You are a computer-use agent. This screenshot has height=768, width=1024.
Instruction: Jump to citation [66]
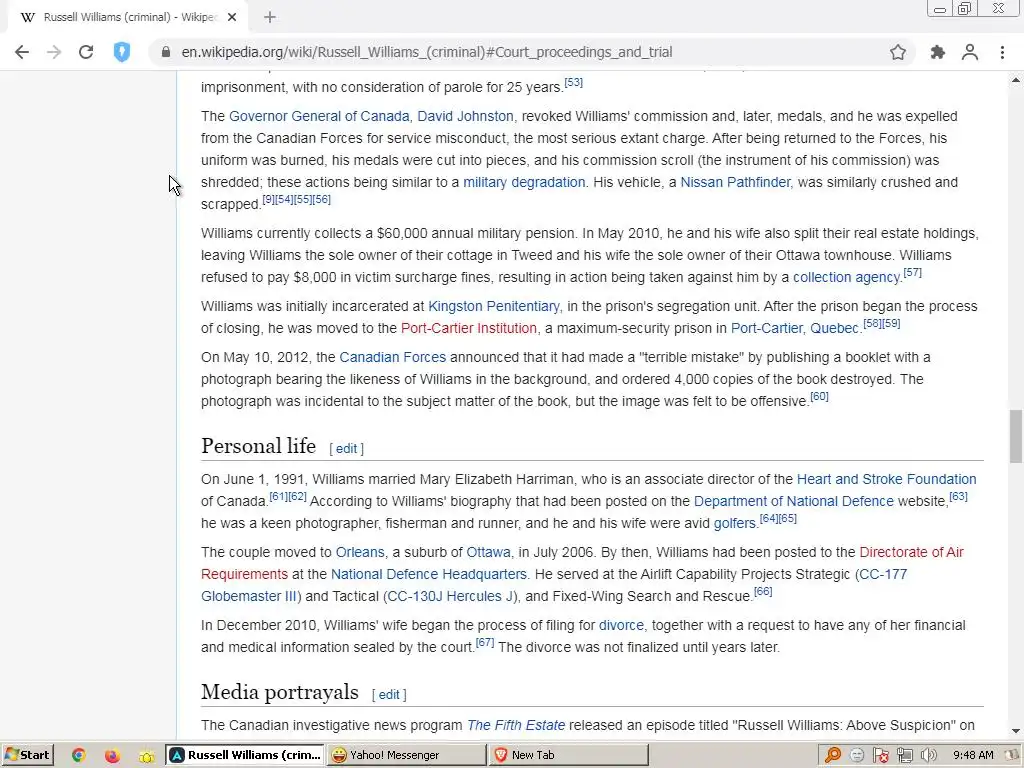pos(763,592)
